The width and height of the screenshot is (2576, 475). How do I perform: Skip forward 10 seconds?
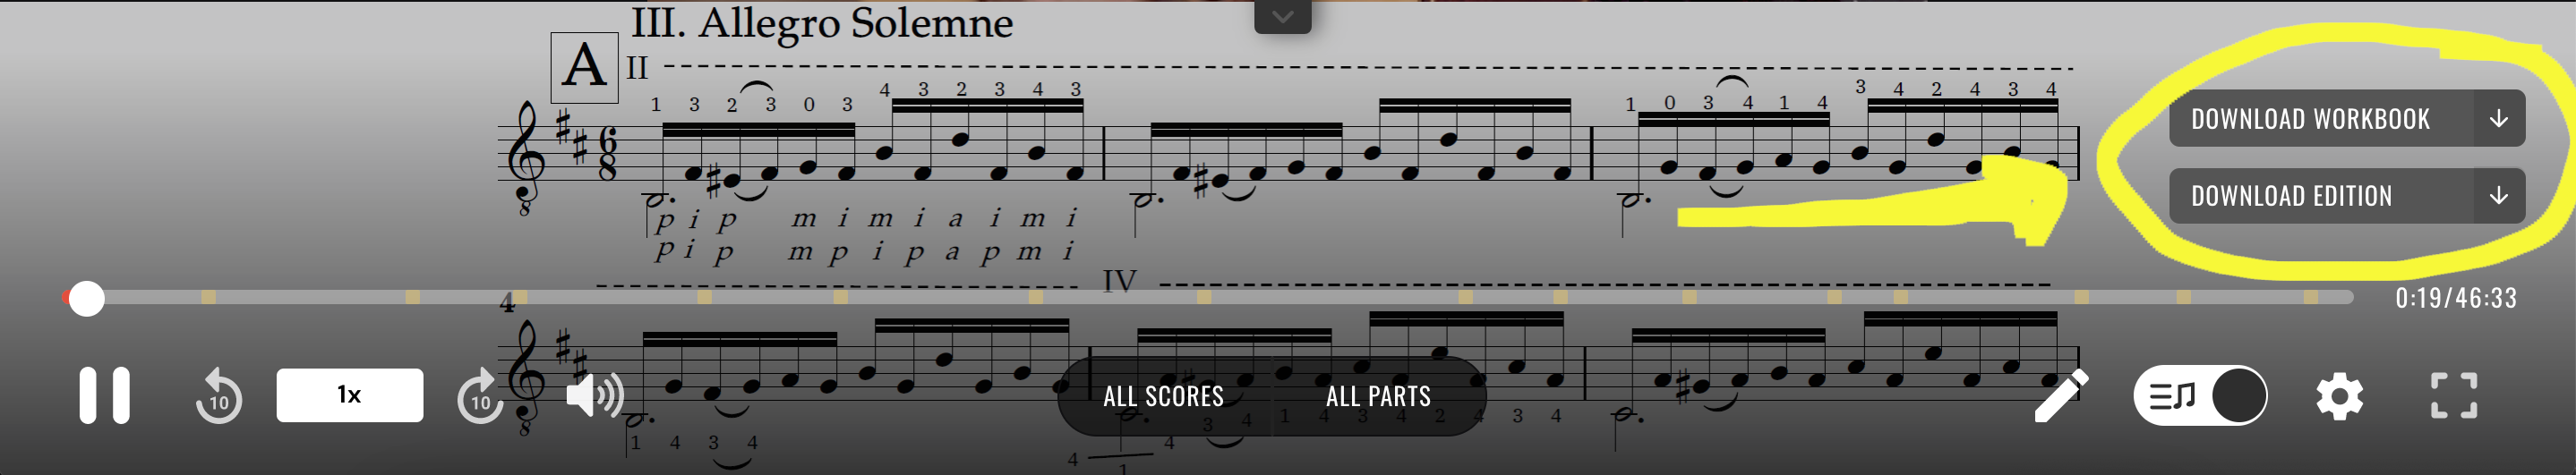pyautogui.click(x=480, y=396)
